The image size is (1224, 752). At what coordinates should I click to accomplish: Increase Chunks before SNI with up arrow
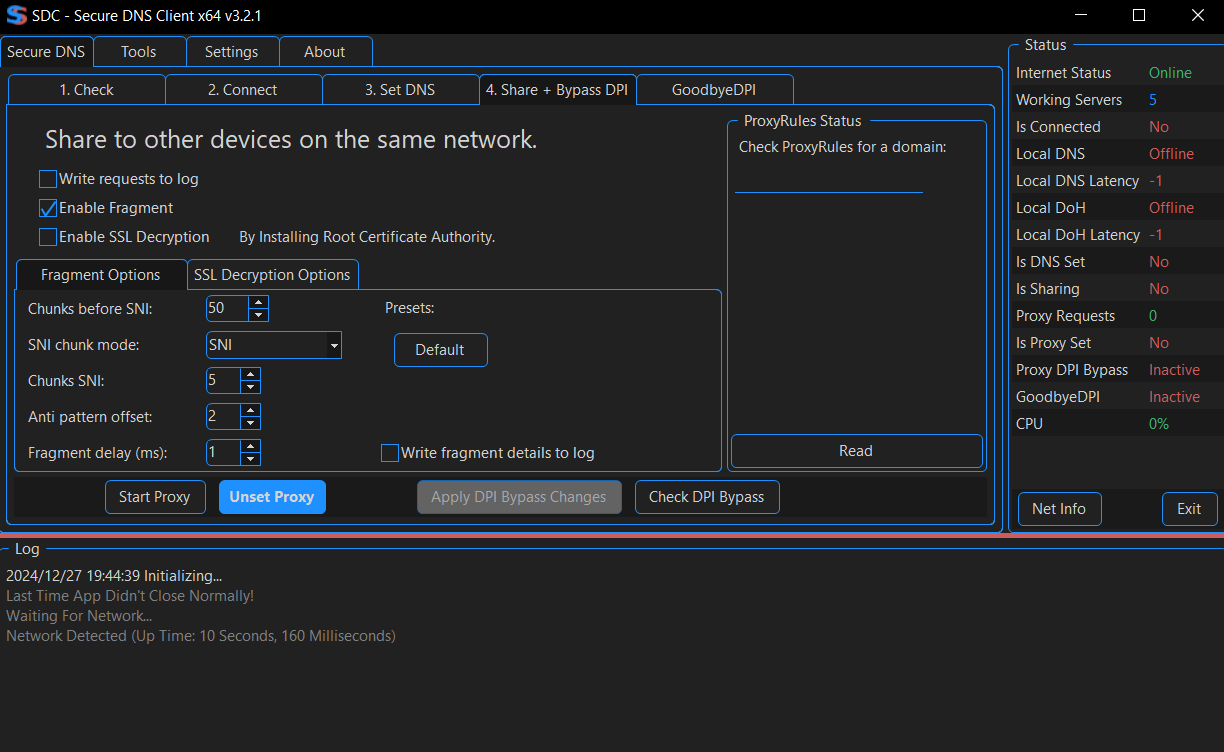(259, 302)
